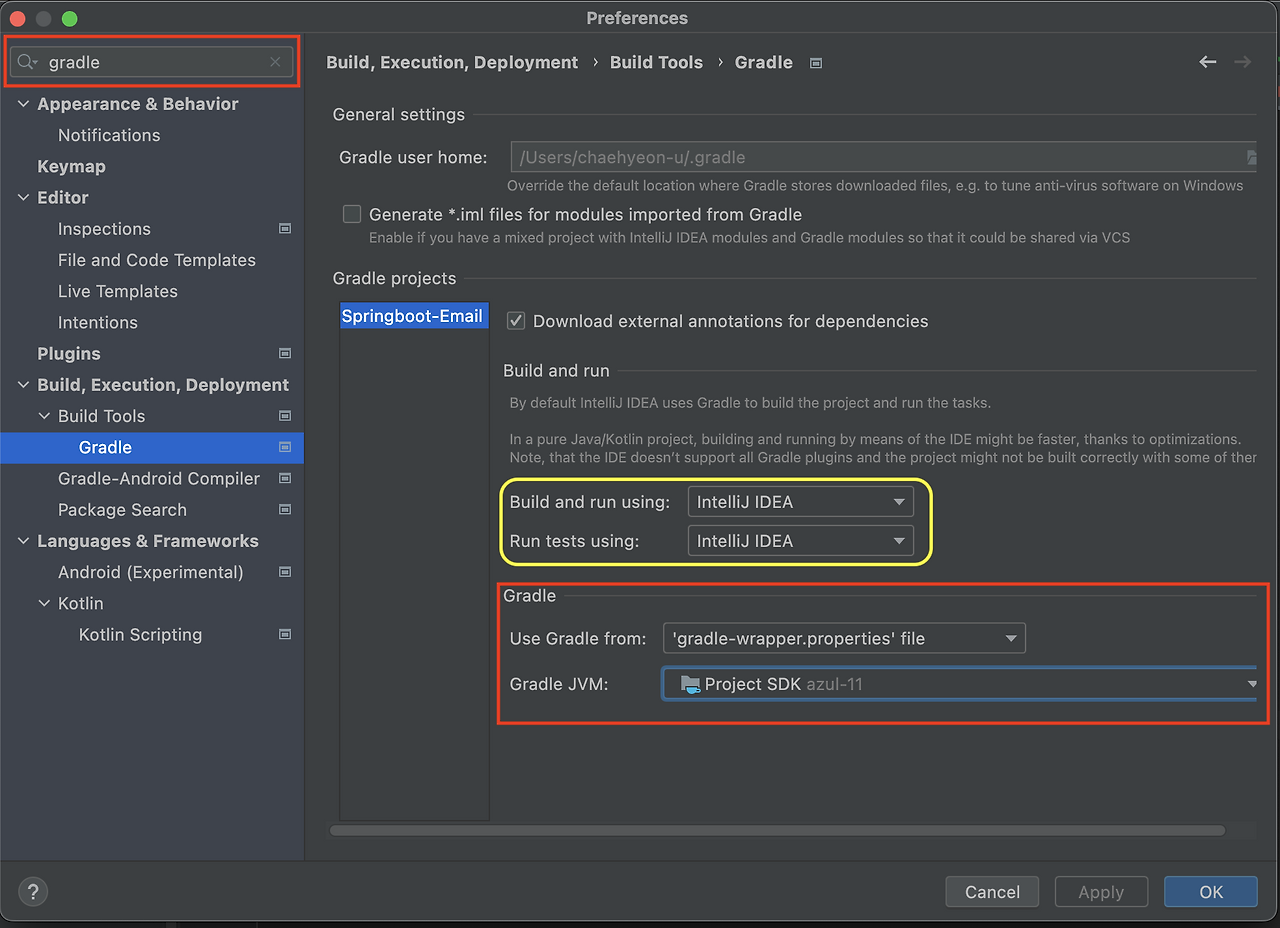Image resolution: width=1280 pixels, height=928 pixels.
Task: Click the help question mark icon
Action: pos(33,891)
